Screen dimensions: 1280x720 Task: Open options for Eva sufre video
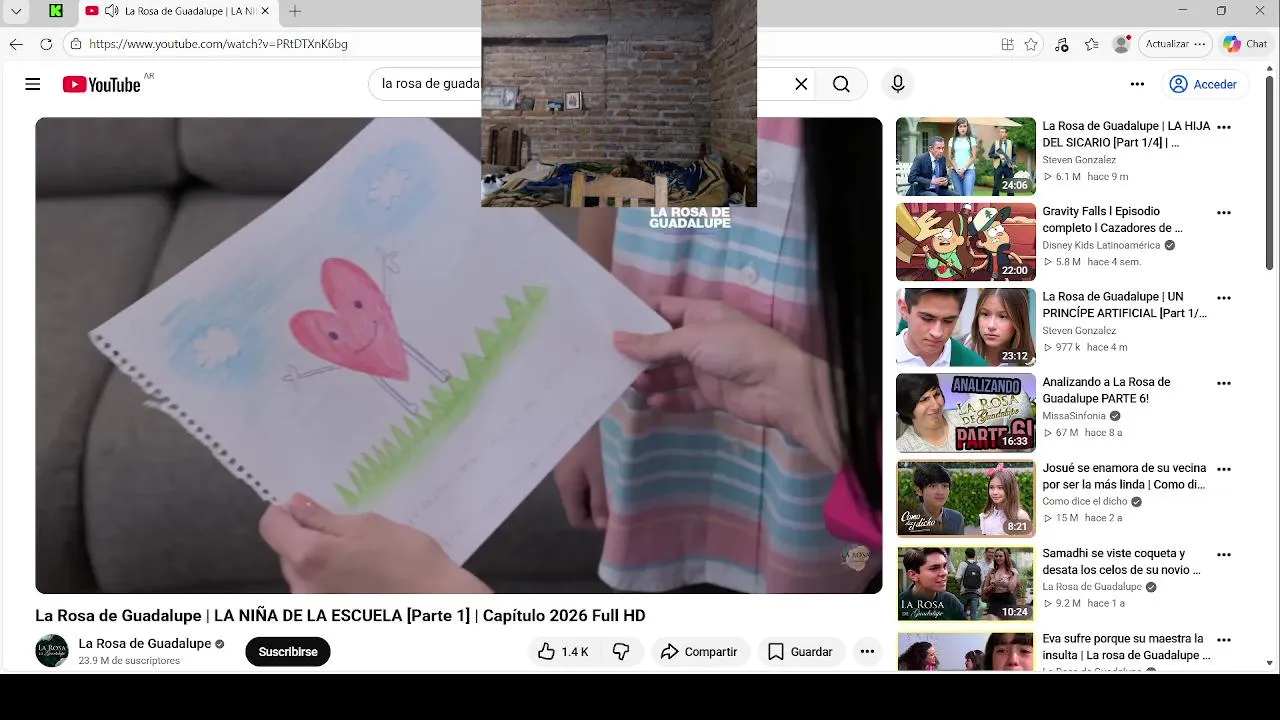click(1224, 639)
